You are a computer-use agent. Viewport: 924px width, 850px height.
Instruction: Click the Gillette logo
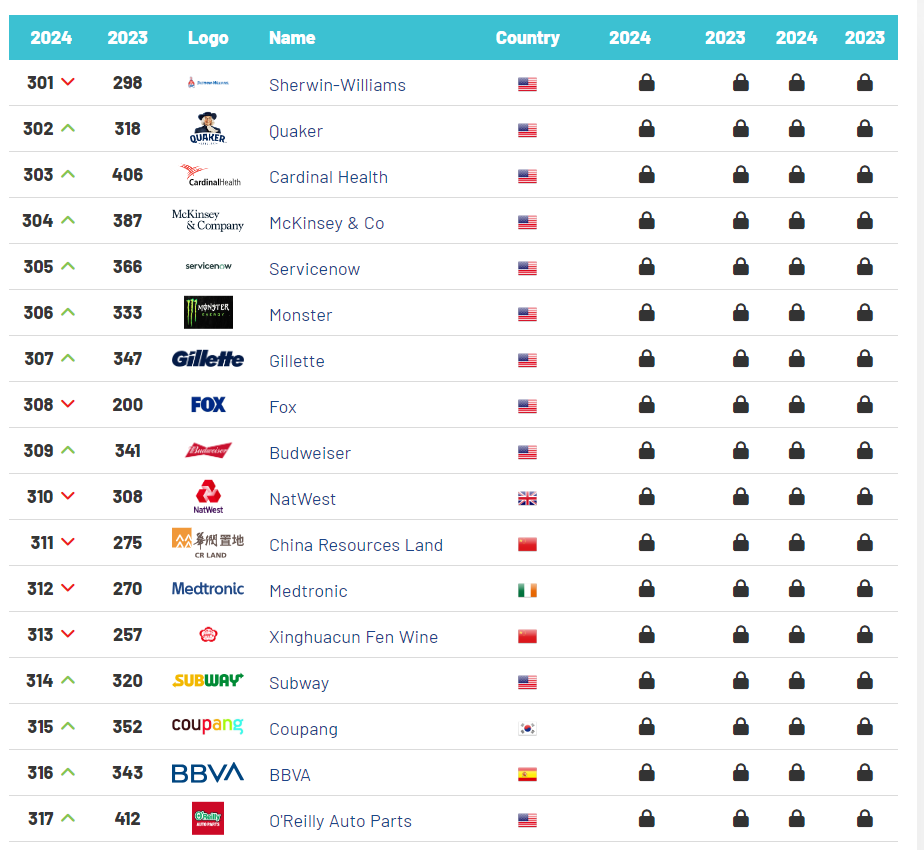pos(207,358)
